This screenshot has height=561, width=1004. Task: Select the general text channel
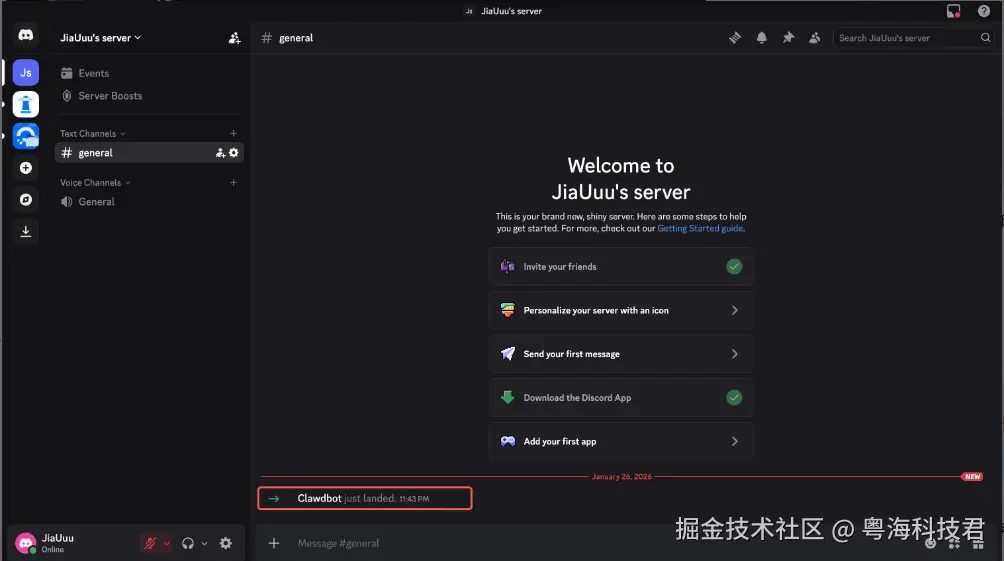coord(149,152)
